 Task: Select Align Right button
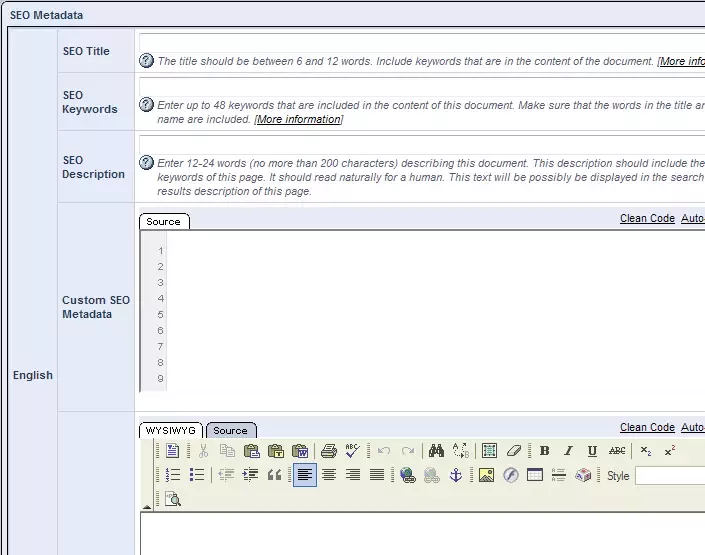(353, 475)
